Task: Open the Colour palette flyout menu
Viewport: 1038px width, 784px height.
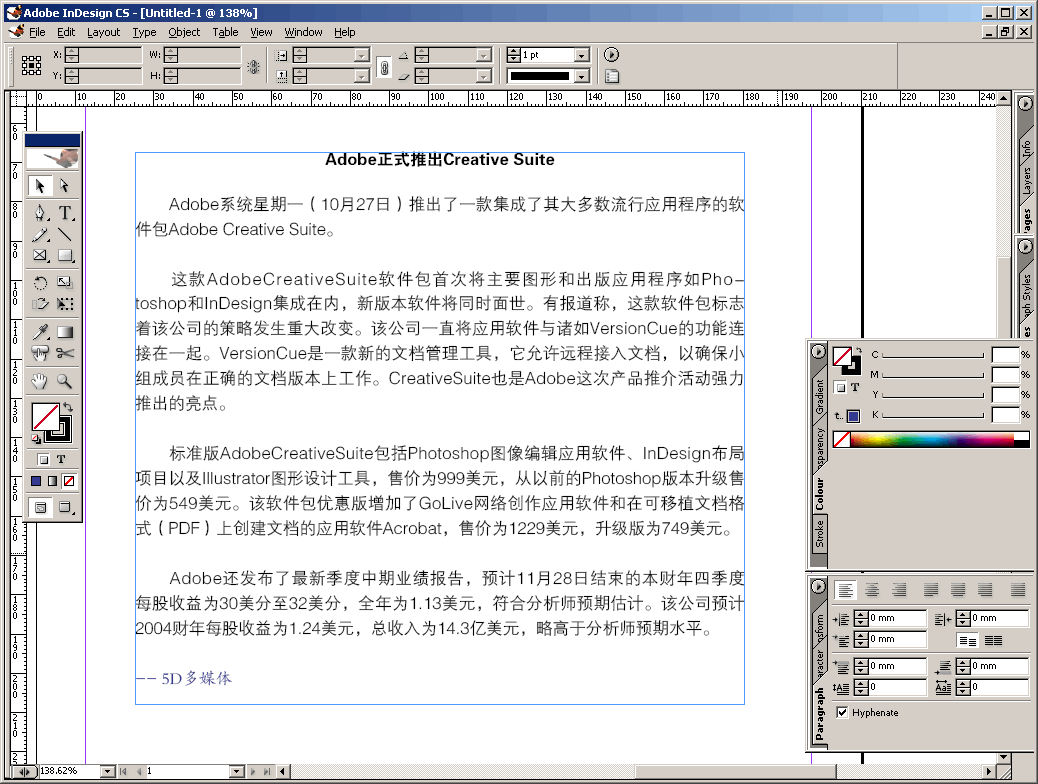Action: click(x=818, y=352)
